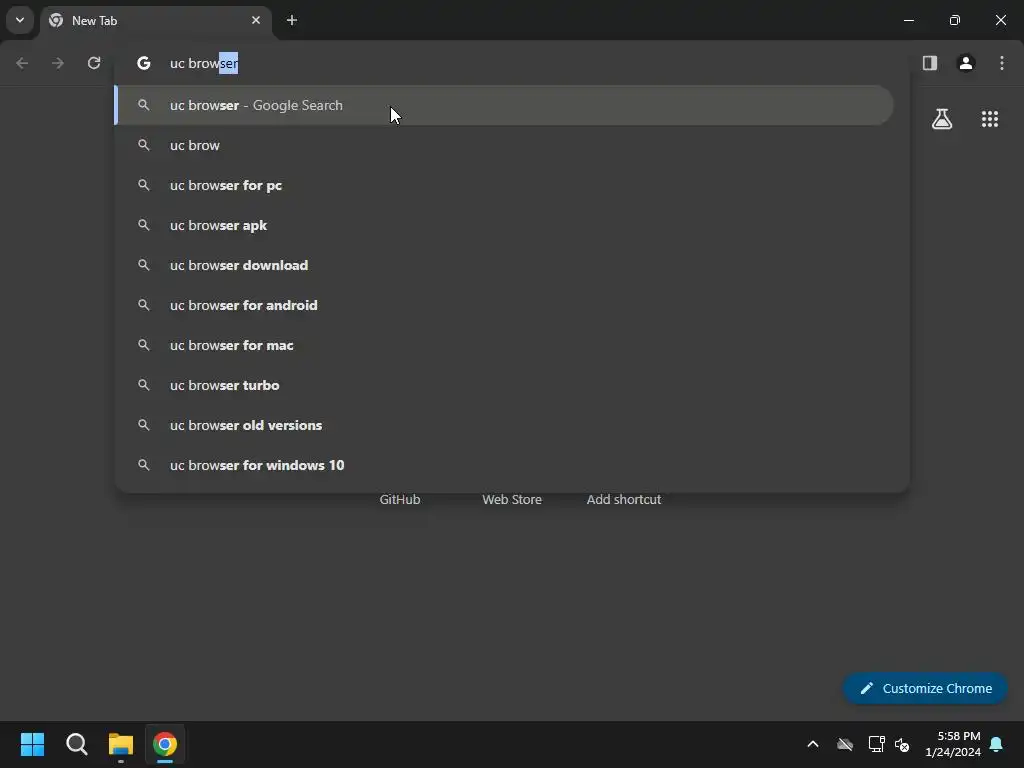Open File Explorer from taskbar

121,744
